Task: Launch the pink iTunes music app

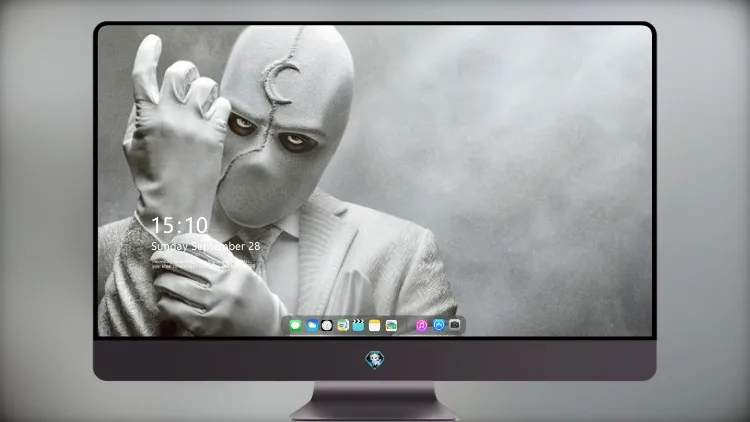Action: [421, 325]
